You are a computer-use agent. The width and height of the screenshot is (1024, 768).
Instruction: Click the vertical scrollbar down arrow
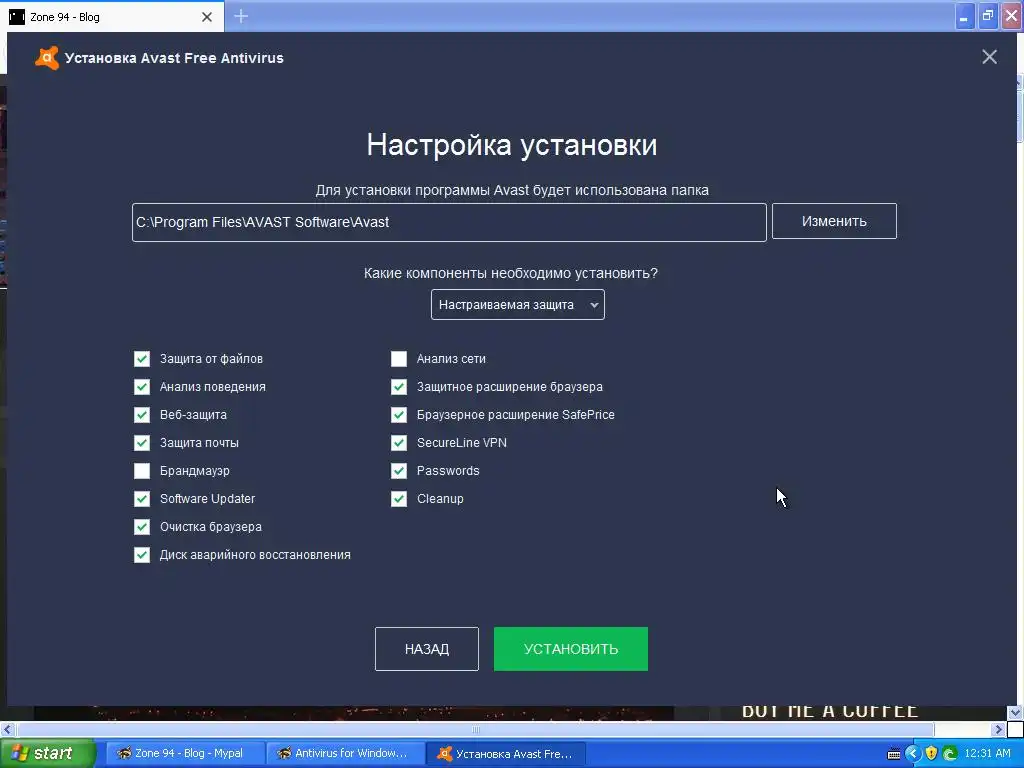click(x=1015, y=712)
